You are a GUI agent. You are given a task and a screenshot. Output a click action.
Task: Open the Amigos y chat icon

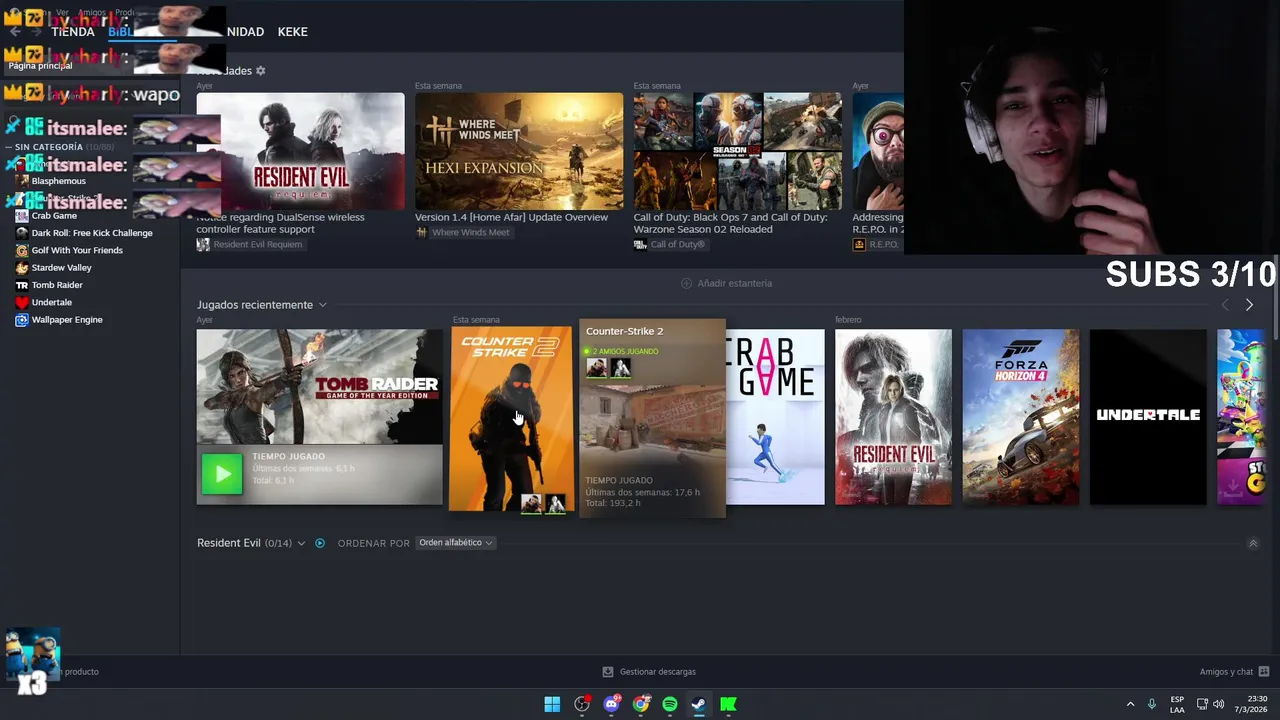1264,672
